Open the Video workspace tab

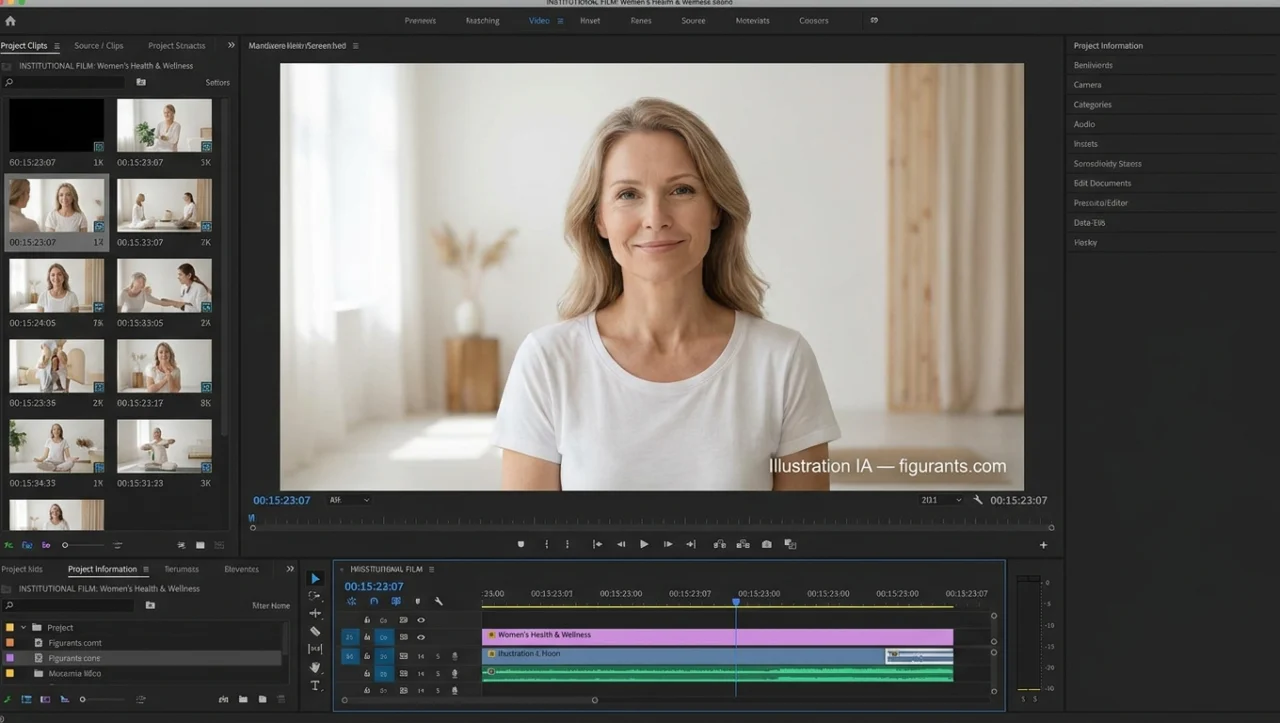coord(539,21)
